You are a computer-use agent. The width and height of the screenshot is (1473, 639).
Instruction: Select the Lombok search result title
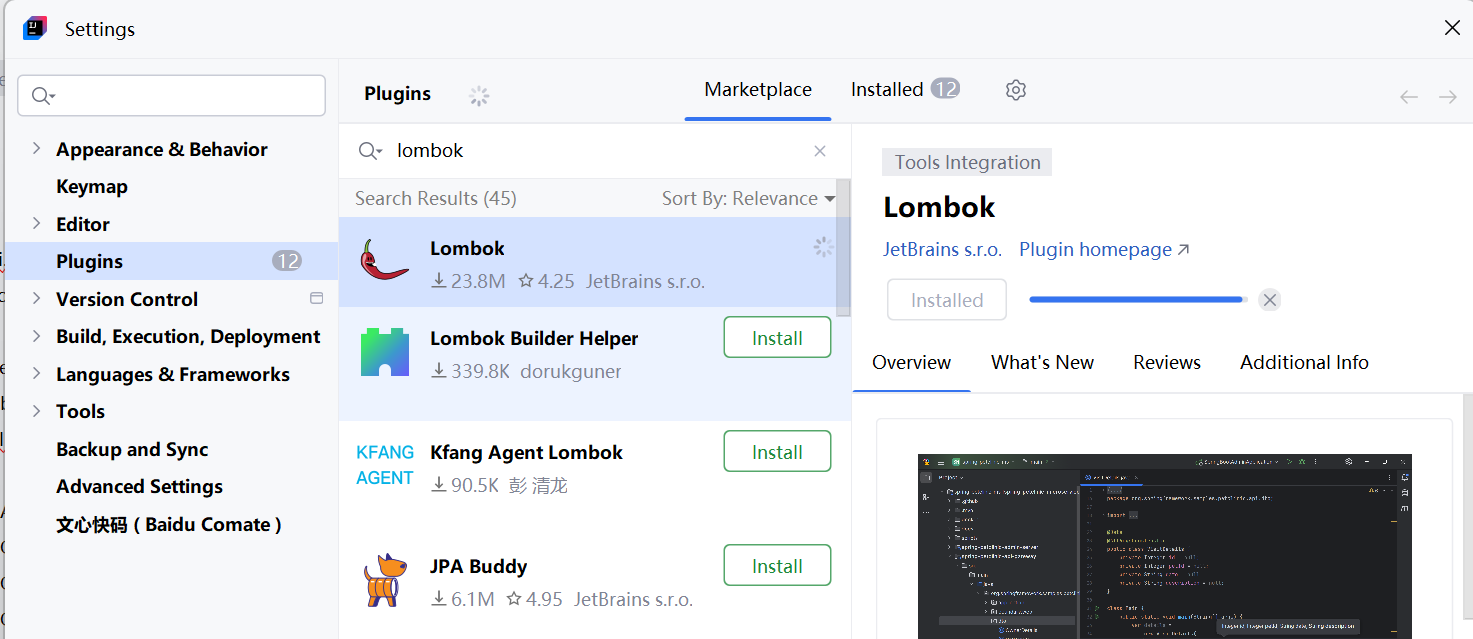467,248
